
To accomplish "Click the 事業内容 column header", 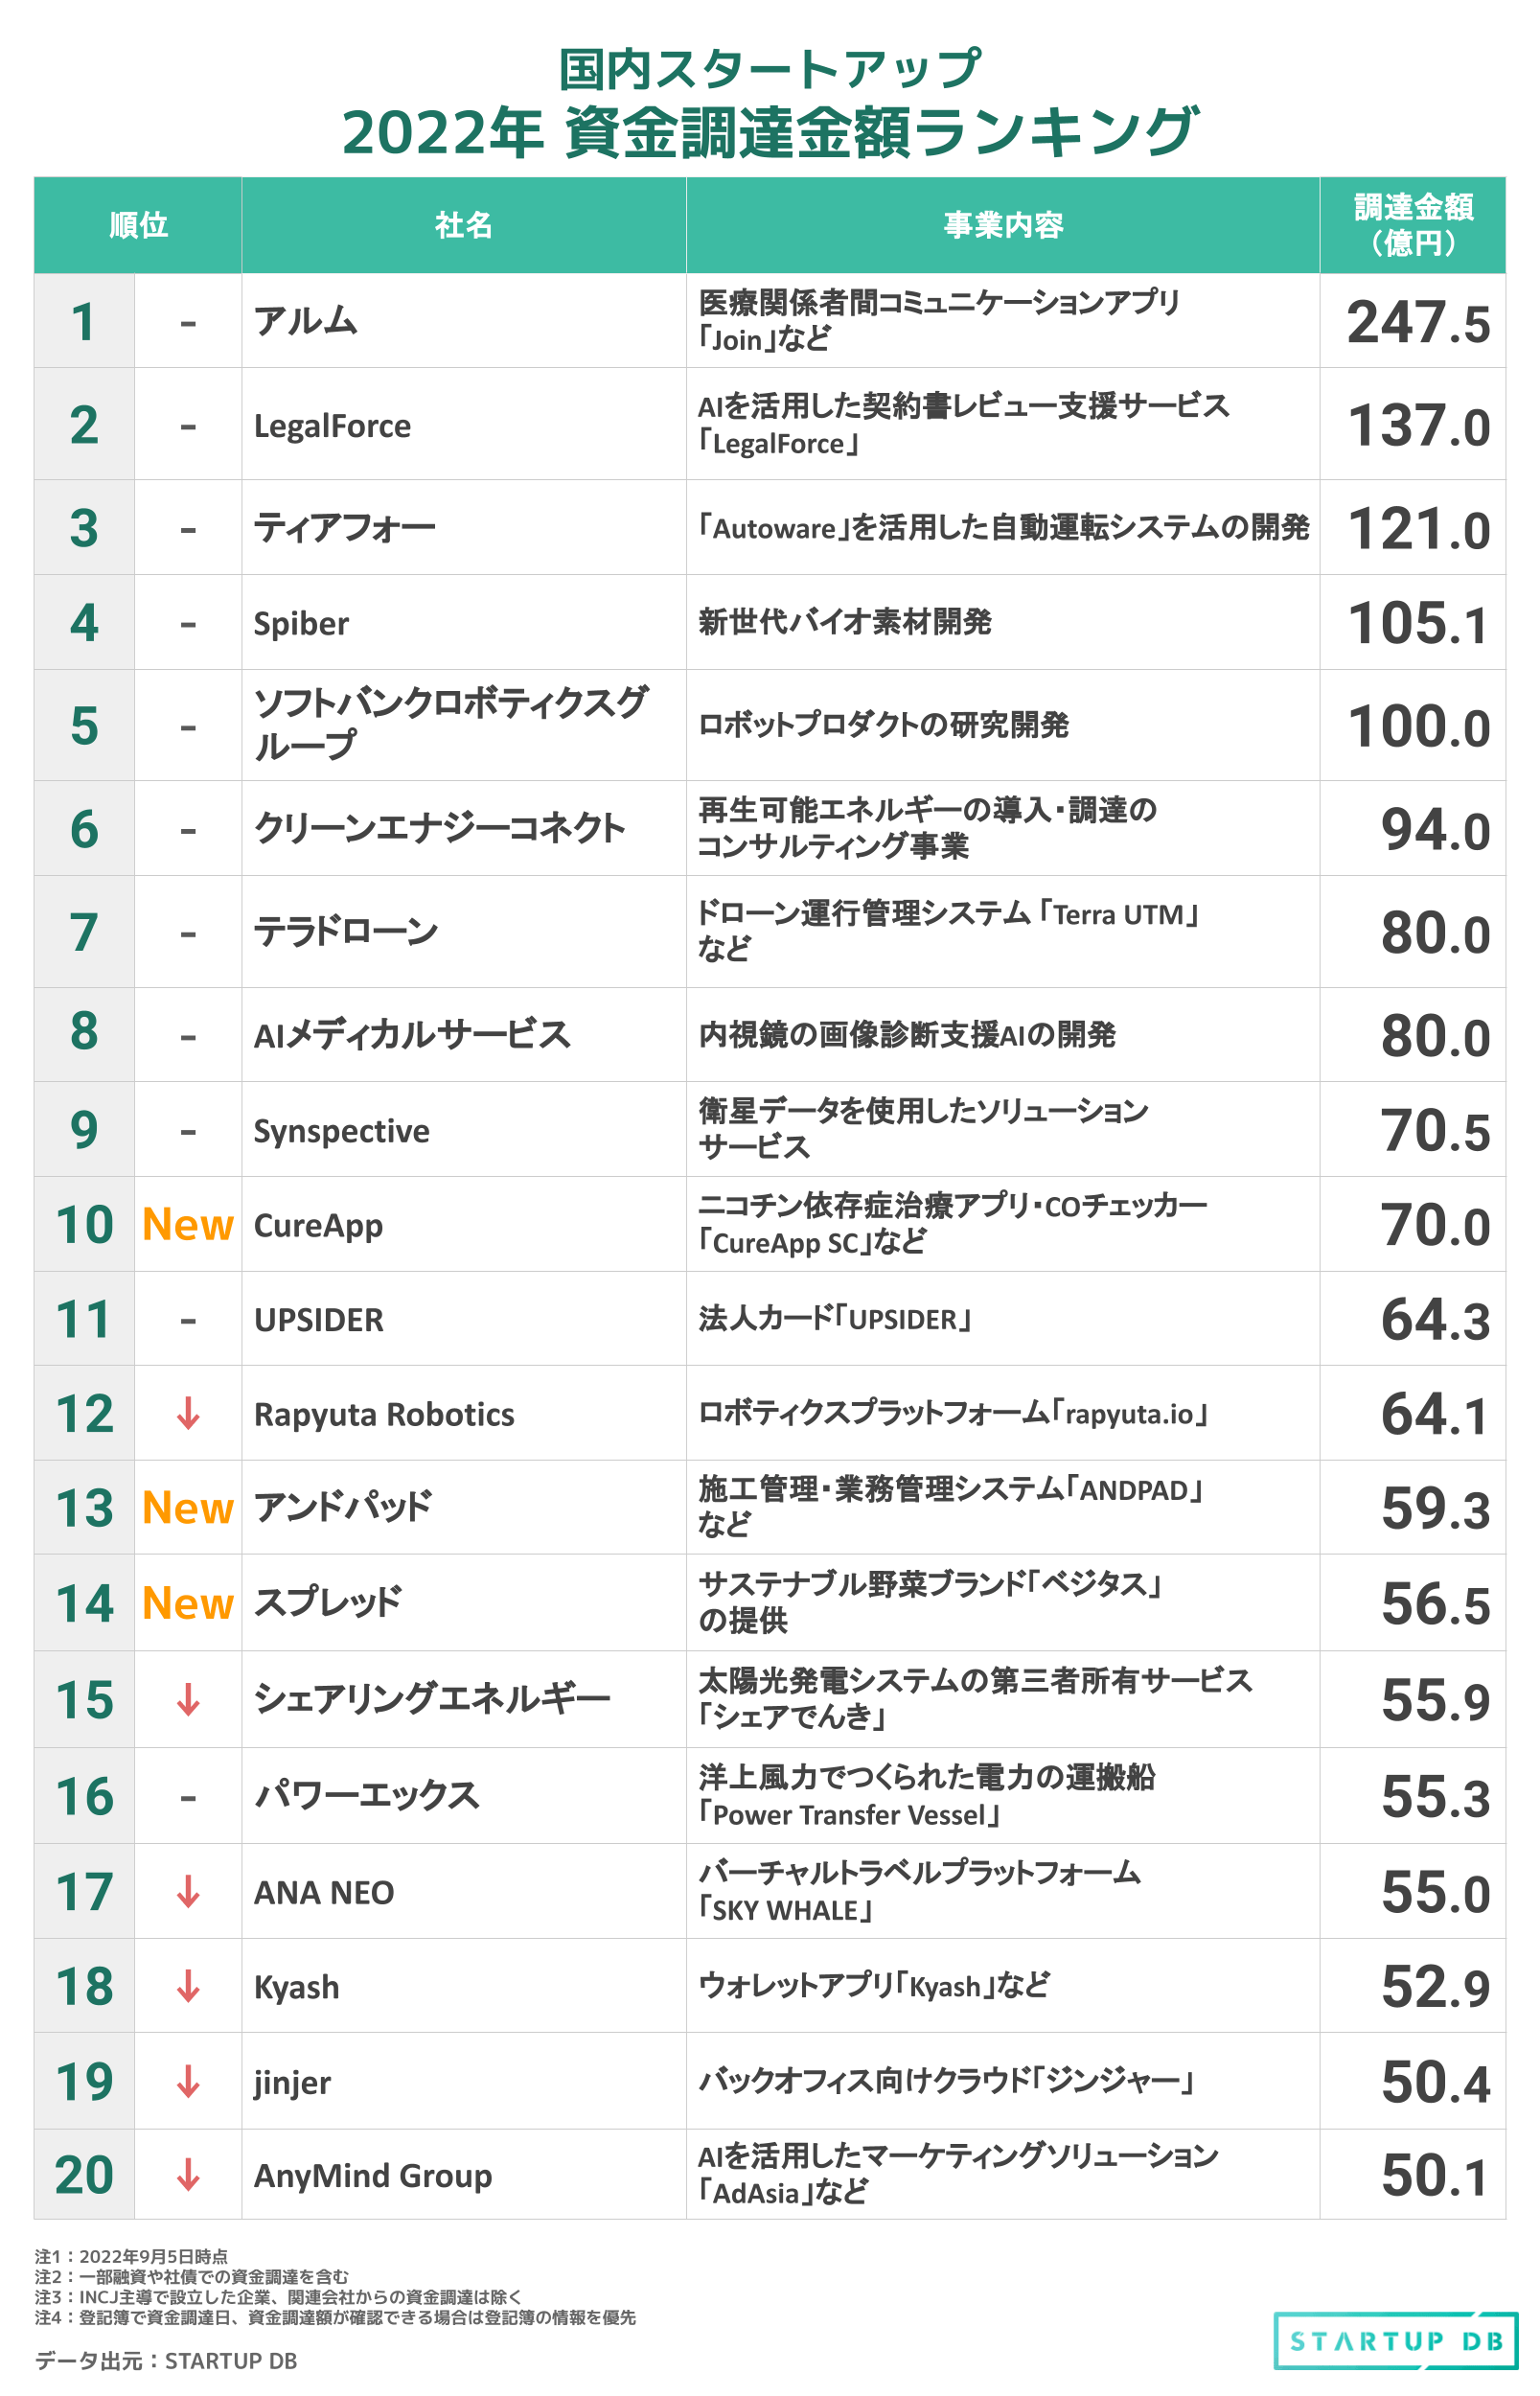I will point(1002,225).
